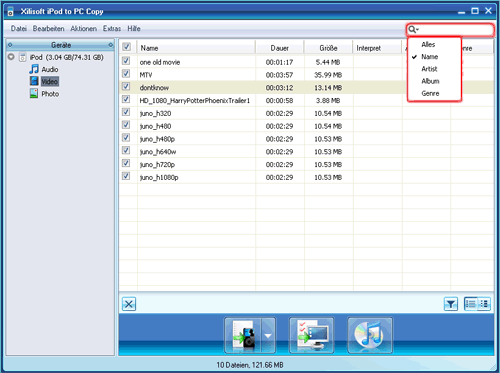
Task: Toggle the dontknow row checkbox
Action: pos(126,86)
